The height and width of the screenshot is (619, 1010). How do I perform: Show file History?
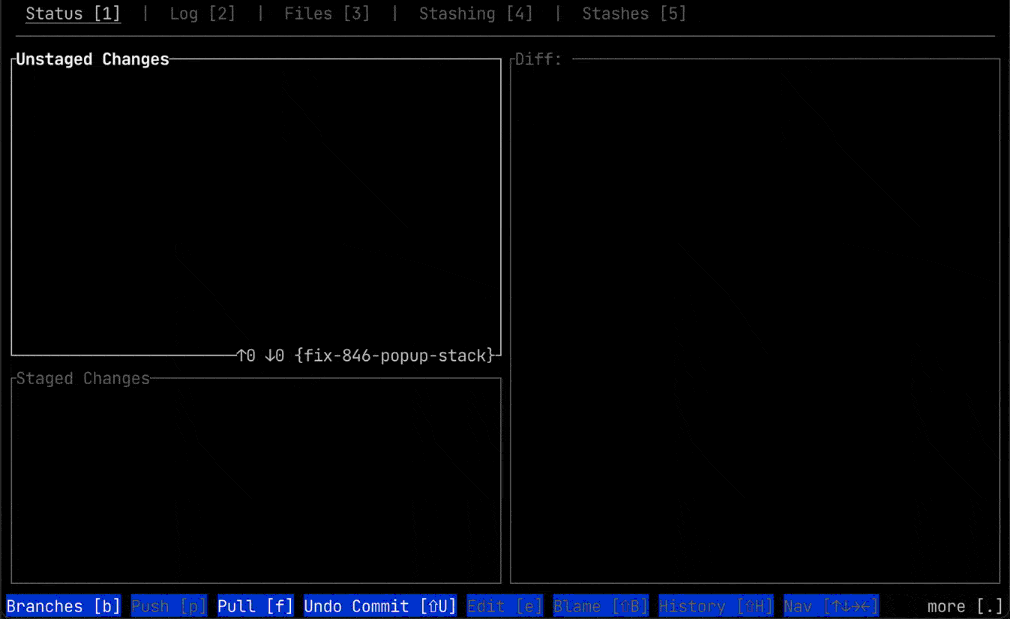pyautogui.click(x=715, y=605)
